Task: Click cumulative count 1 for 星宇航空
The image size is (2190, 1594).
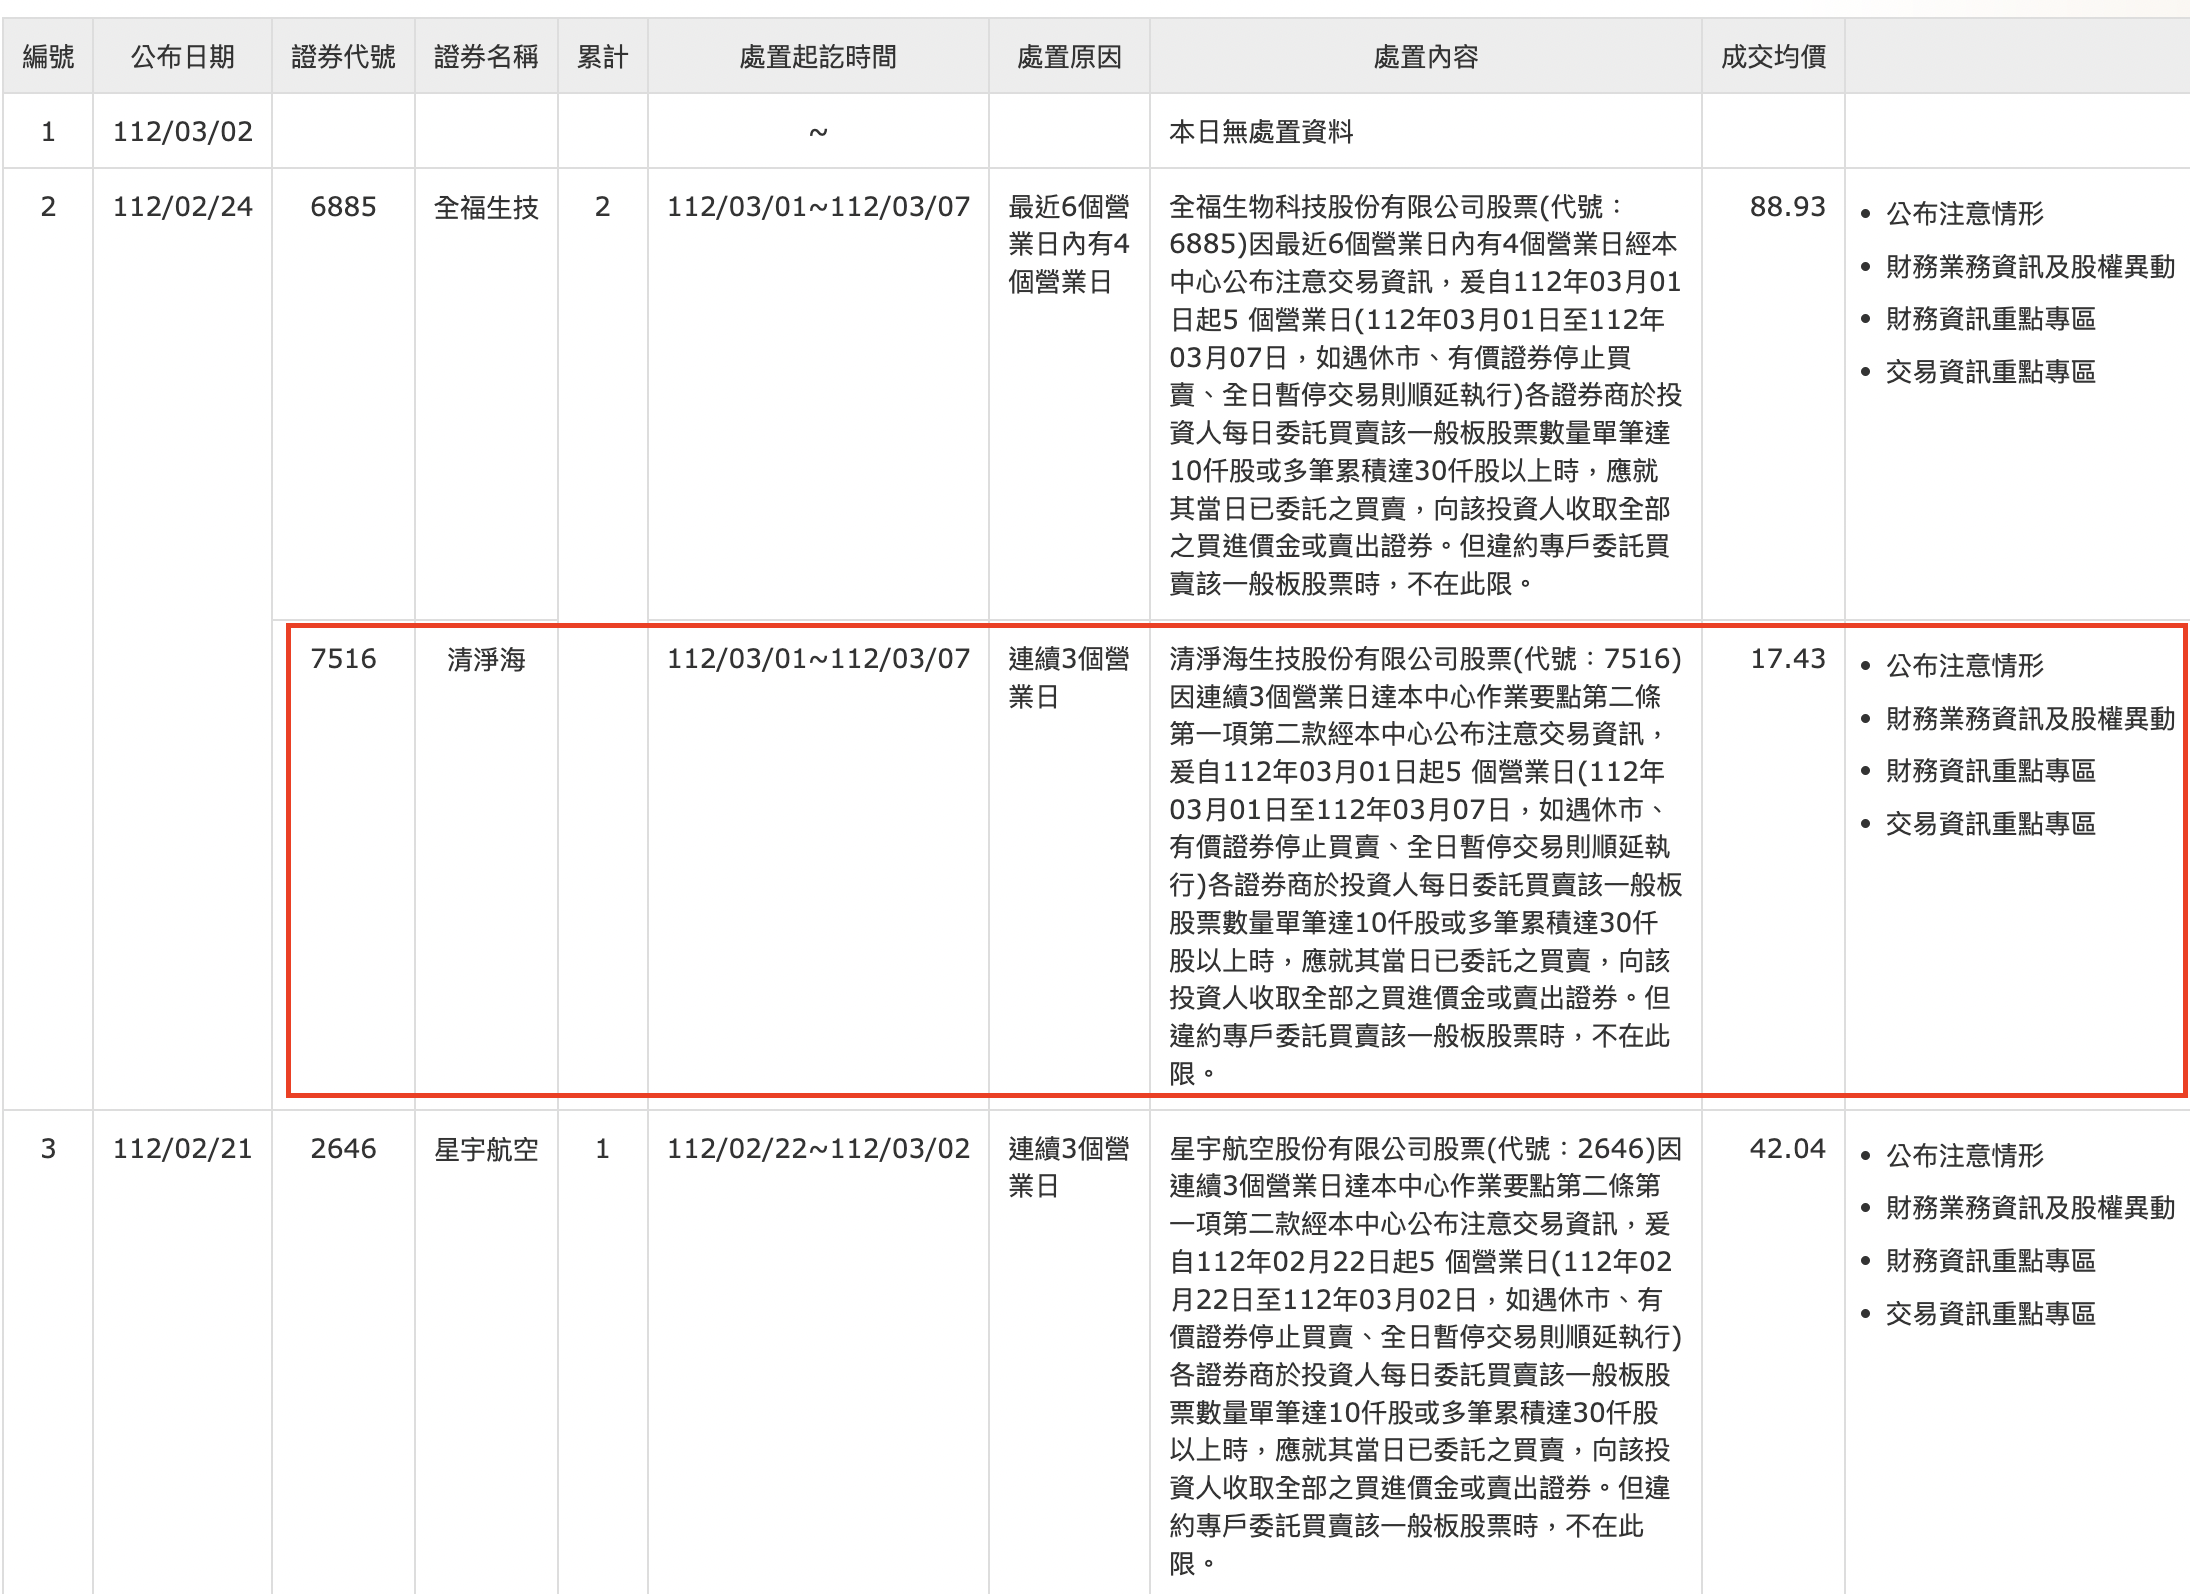Action: (x=602, y=1149)
